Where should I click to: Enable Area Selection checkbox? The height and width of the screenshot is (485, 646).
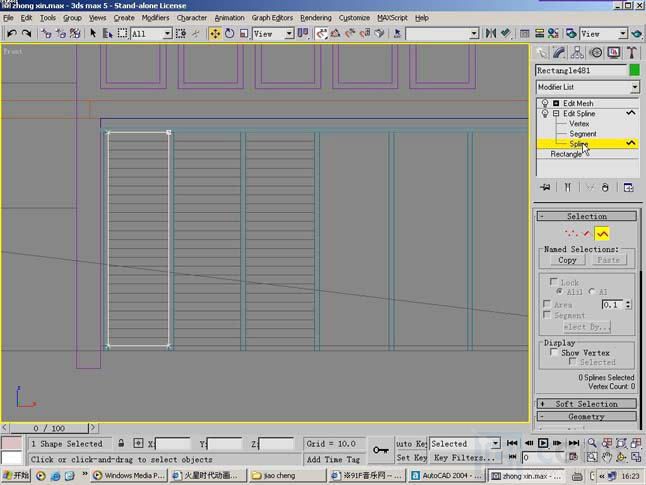coord(547,304)
